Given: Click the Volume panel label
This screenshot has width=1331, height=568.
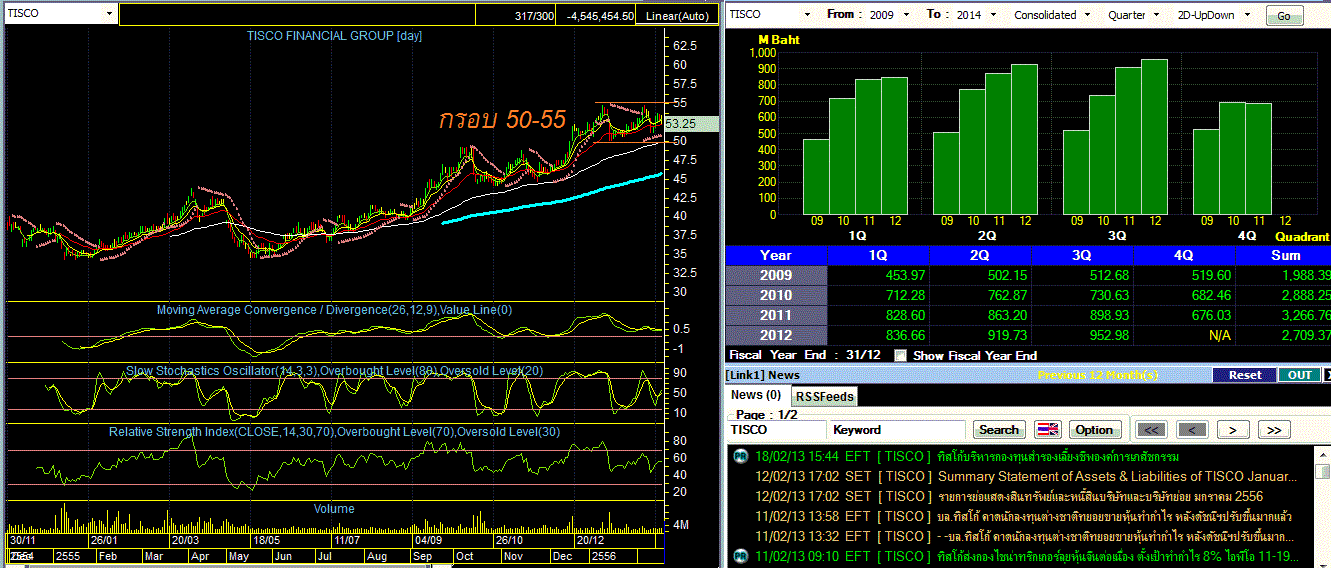Looking at the screenshot, I should tap(334, 509).
